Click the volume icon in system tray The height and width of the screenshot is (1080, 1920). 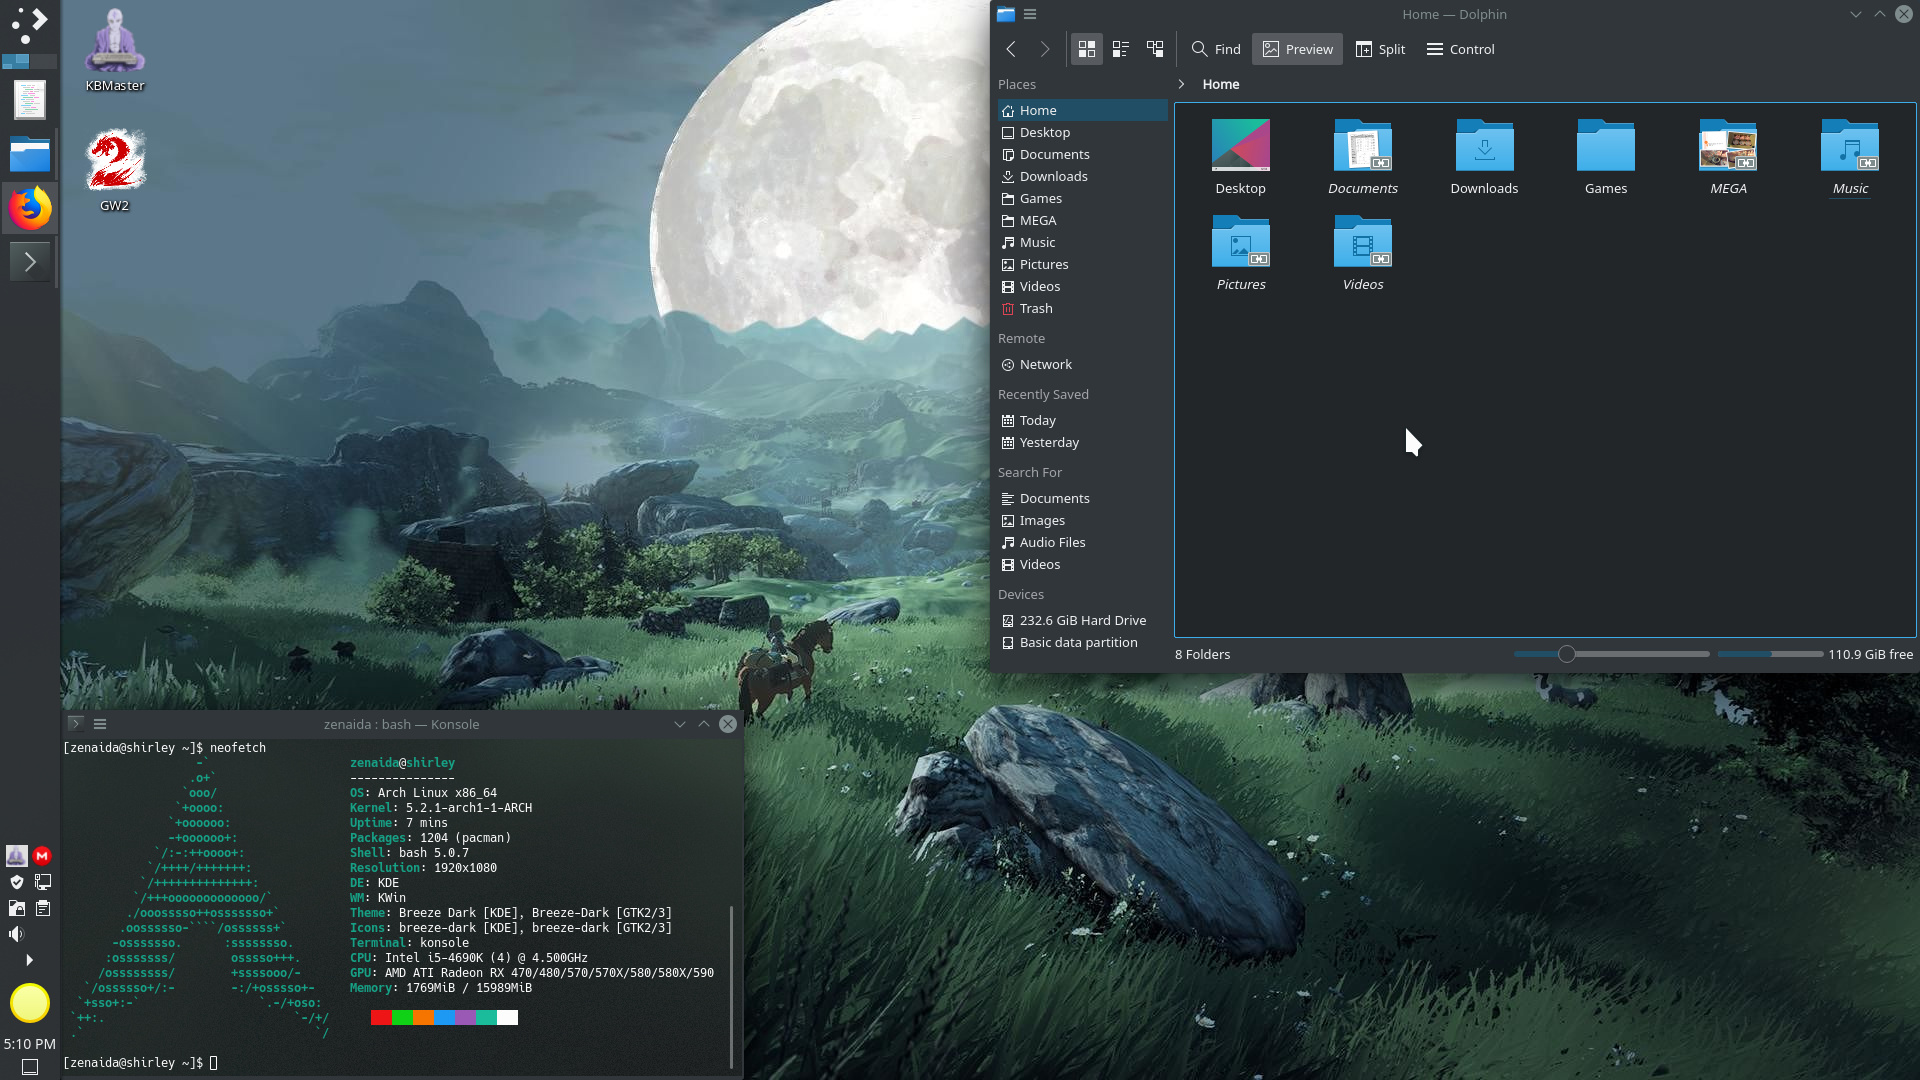click(x=16, y=934)
